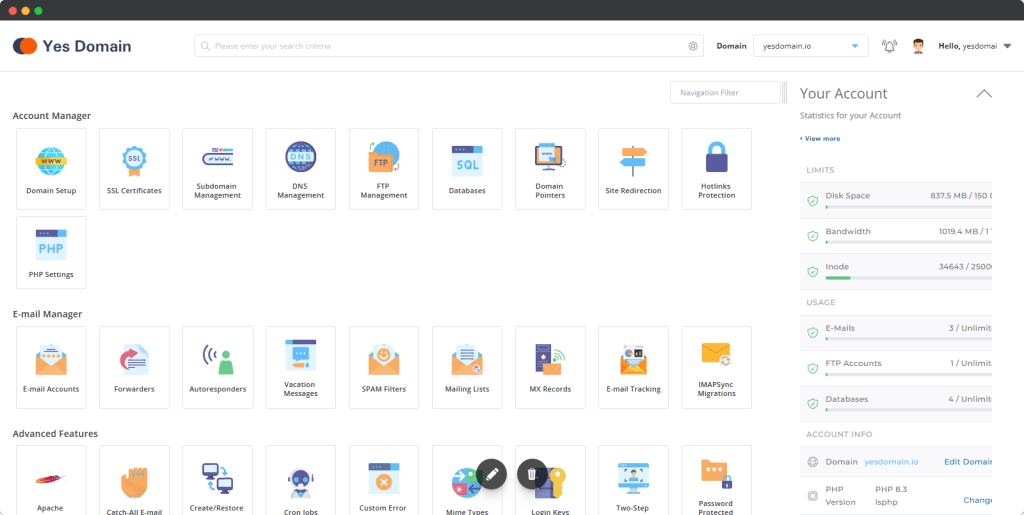This screenshot has width=1024, height=515.
Task: Open Domain Setup
Action: [x=51, y=169]
